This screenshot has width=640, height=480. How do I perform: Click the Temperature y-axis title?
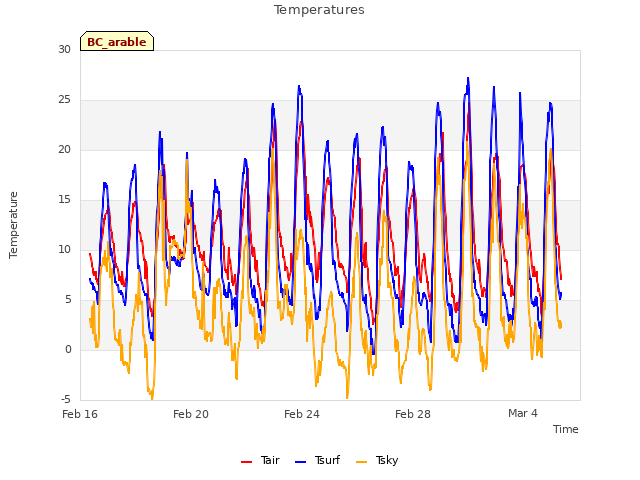pos(13,225)
